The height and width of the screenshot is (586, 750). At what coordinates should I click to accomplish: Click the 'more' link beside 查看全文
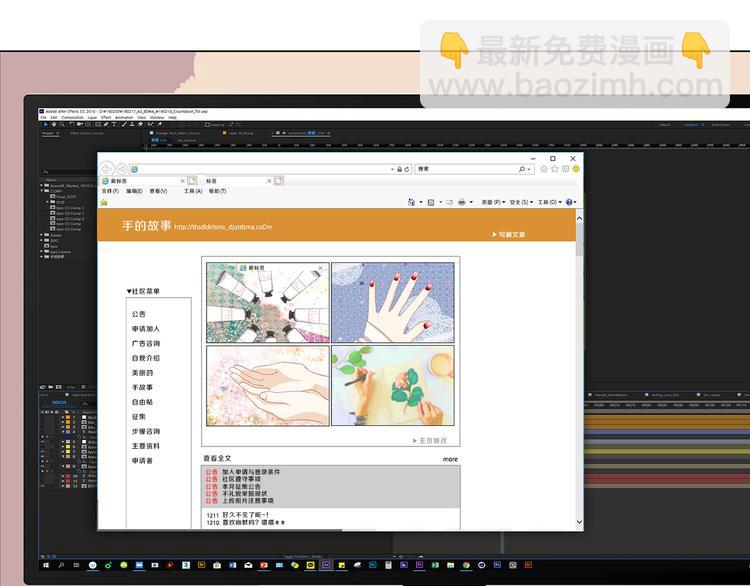pos(450,459)
